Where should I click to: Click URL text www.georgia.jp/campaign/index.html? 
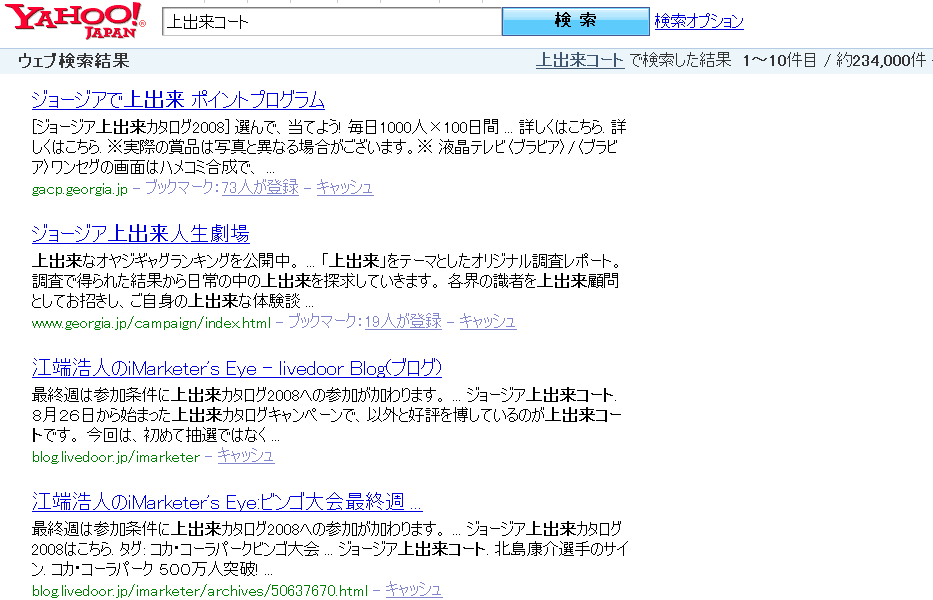pyautogui.click(x=151, y=323)
